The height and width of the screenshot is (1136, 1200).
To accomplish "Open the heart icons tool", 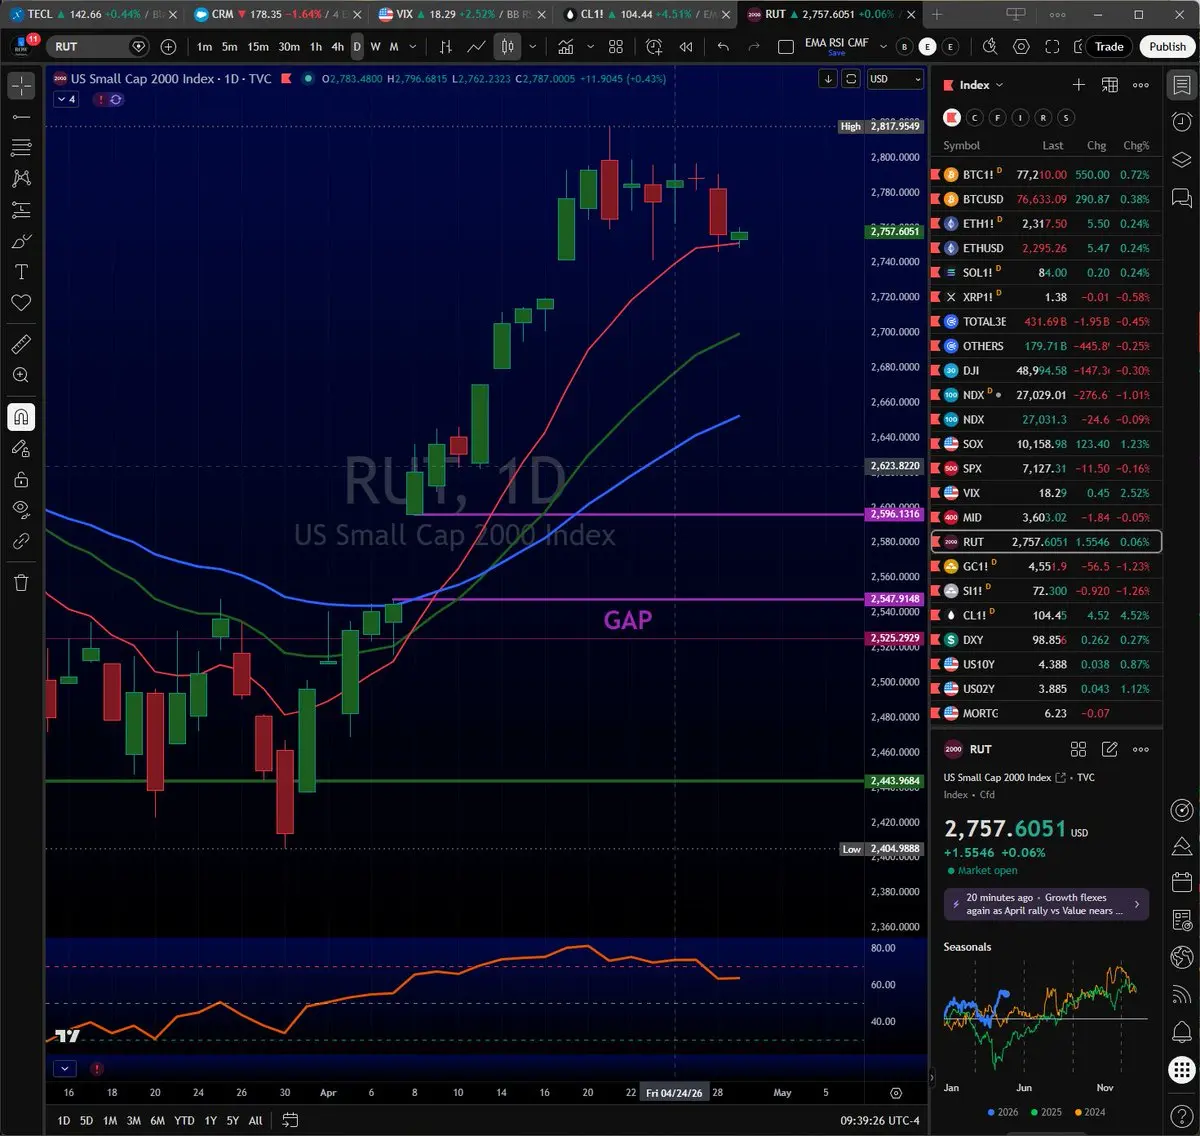I will pos(21,303).
